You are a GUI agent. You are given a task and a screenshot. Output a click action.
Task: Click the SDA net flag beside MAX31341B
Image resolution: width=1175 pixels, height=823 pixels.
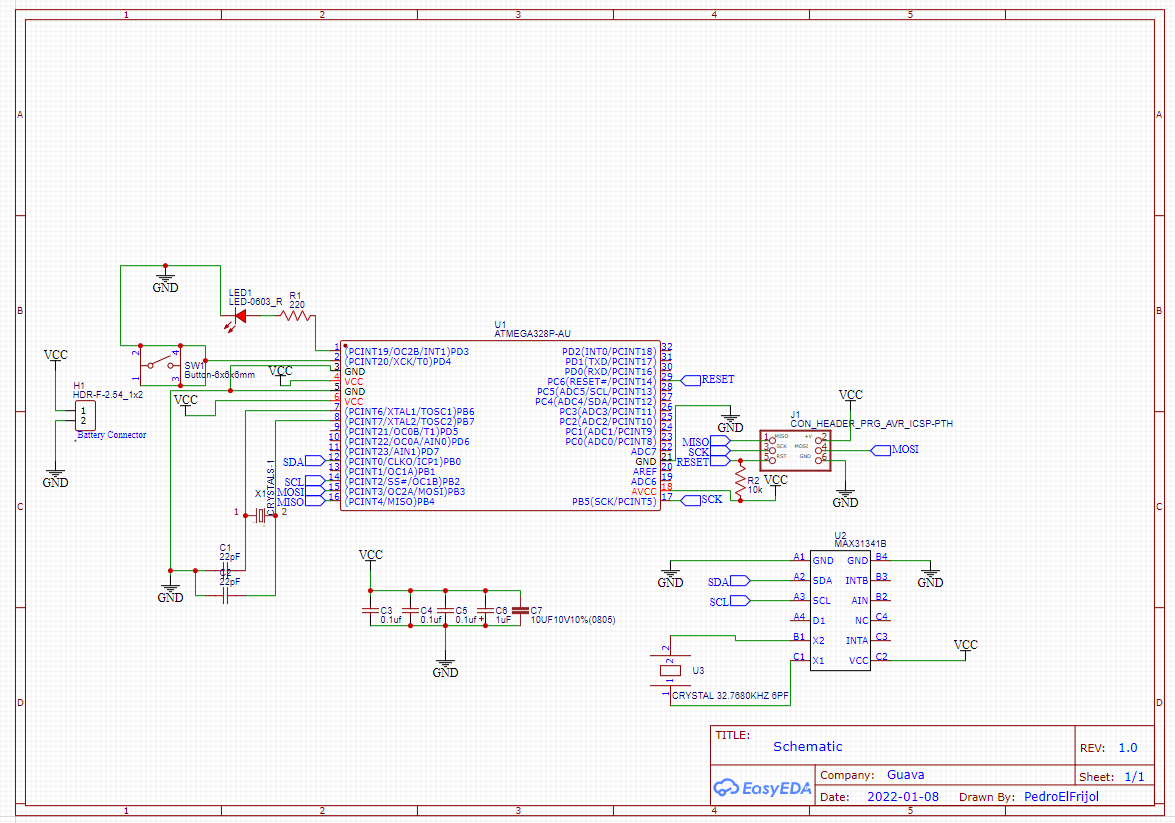coord(729,582)
